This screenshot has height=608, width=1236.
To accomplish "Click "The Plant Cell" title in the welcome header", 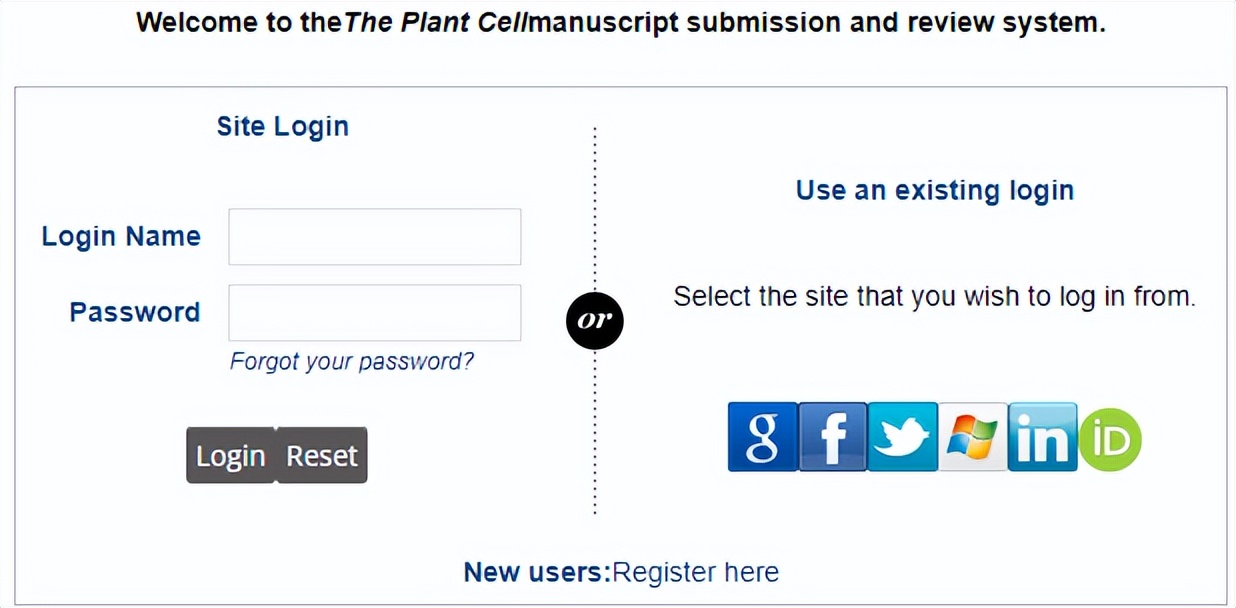I will (436, 23).
